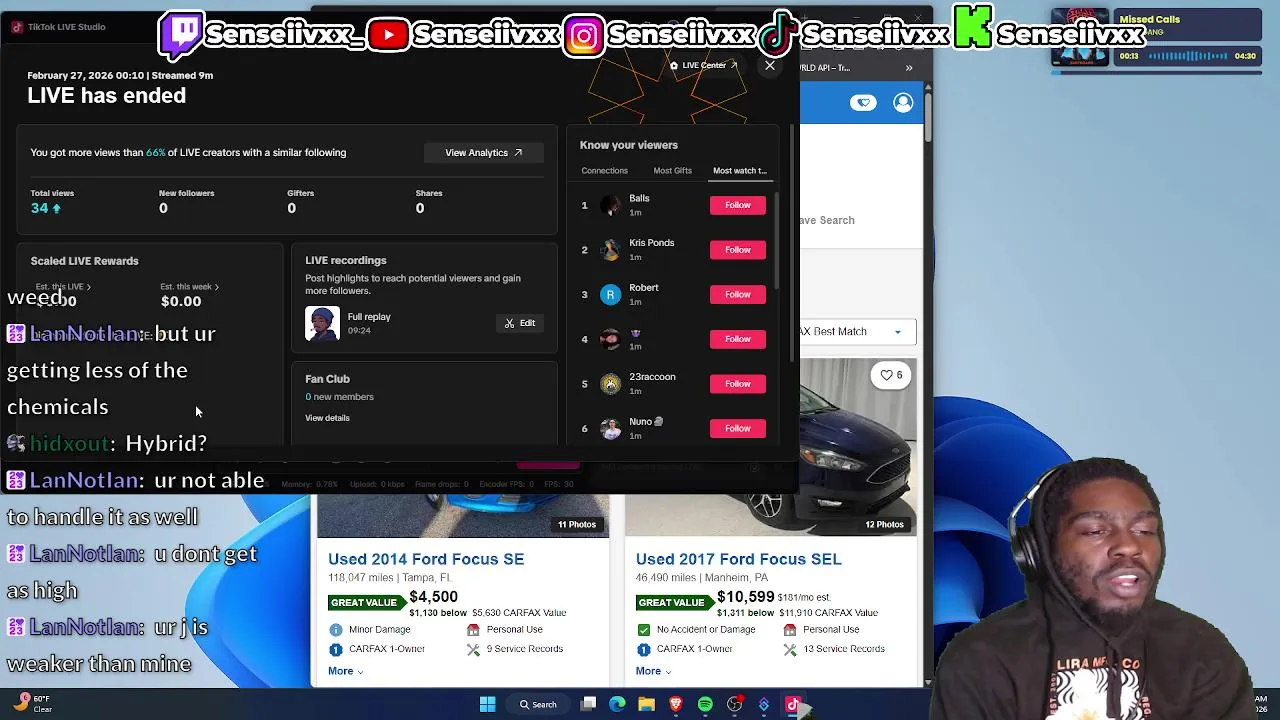Follow viewer Robert
The width and height of the screenshot is (1280, 720).
738,294
